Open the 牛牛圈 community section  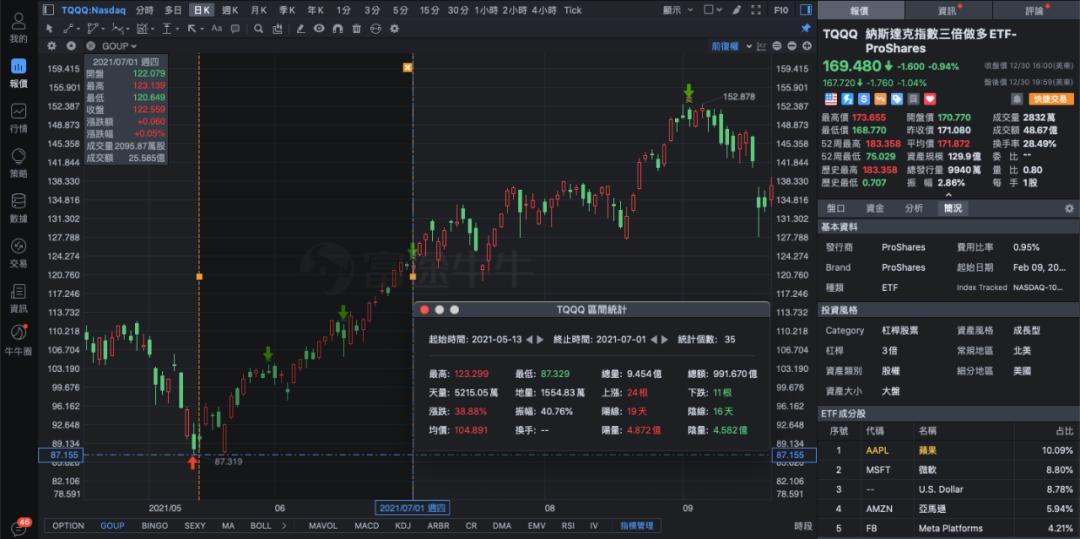[x=19, y=339]
